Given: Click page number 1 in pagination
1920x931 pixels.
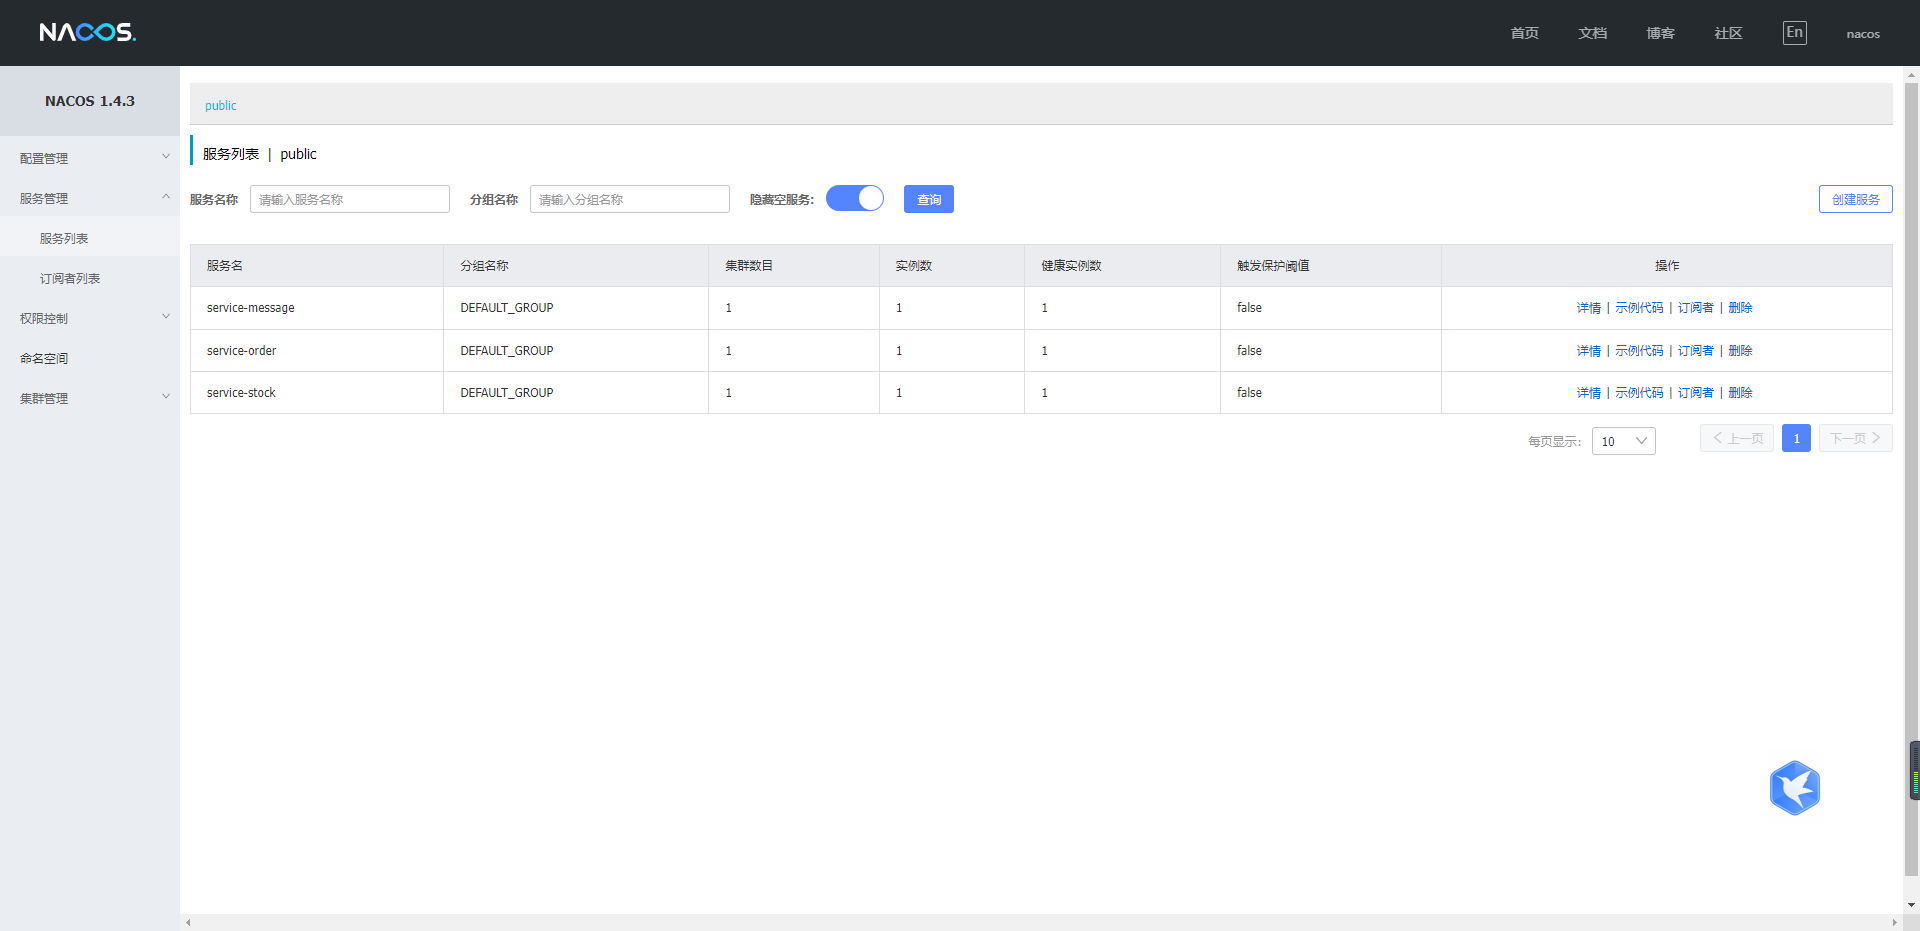Looking at the screenshot, I should tap(1796, 438).
